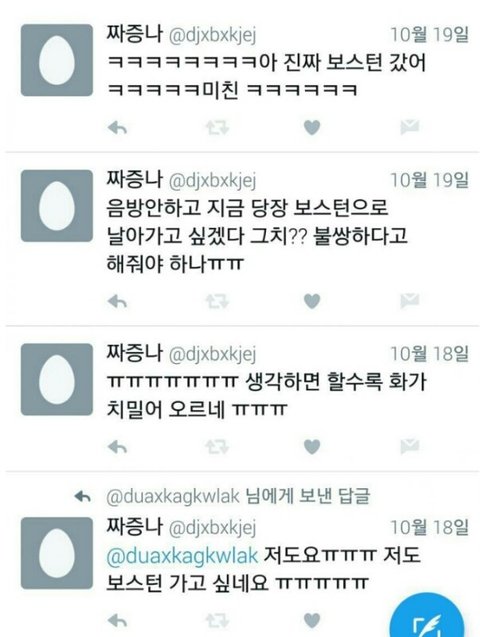Open the '@duaxkagkwlak 님에게 보낸 답글' reply header
Viewport: 480px width, 637px height.
238,496
